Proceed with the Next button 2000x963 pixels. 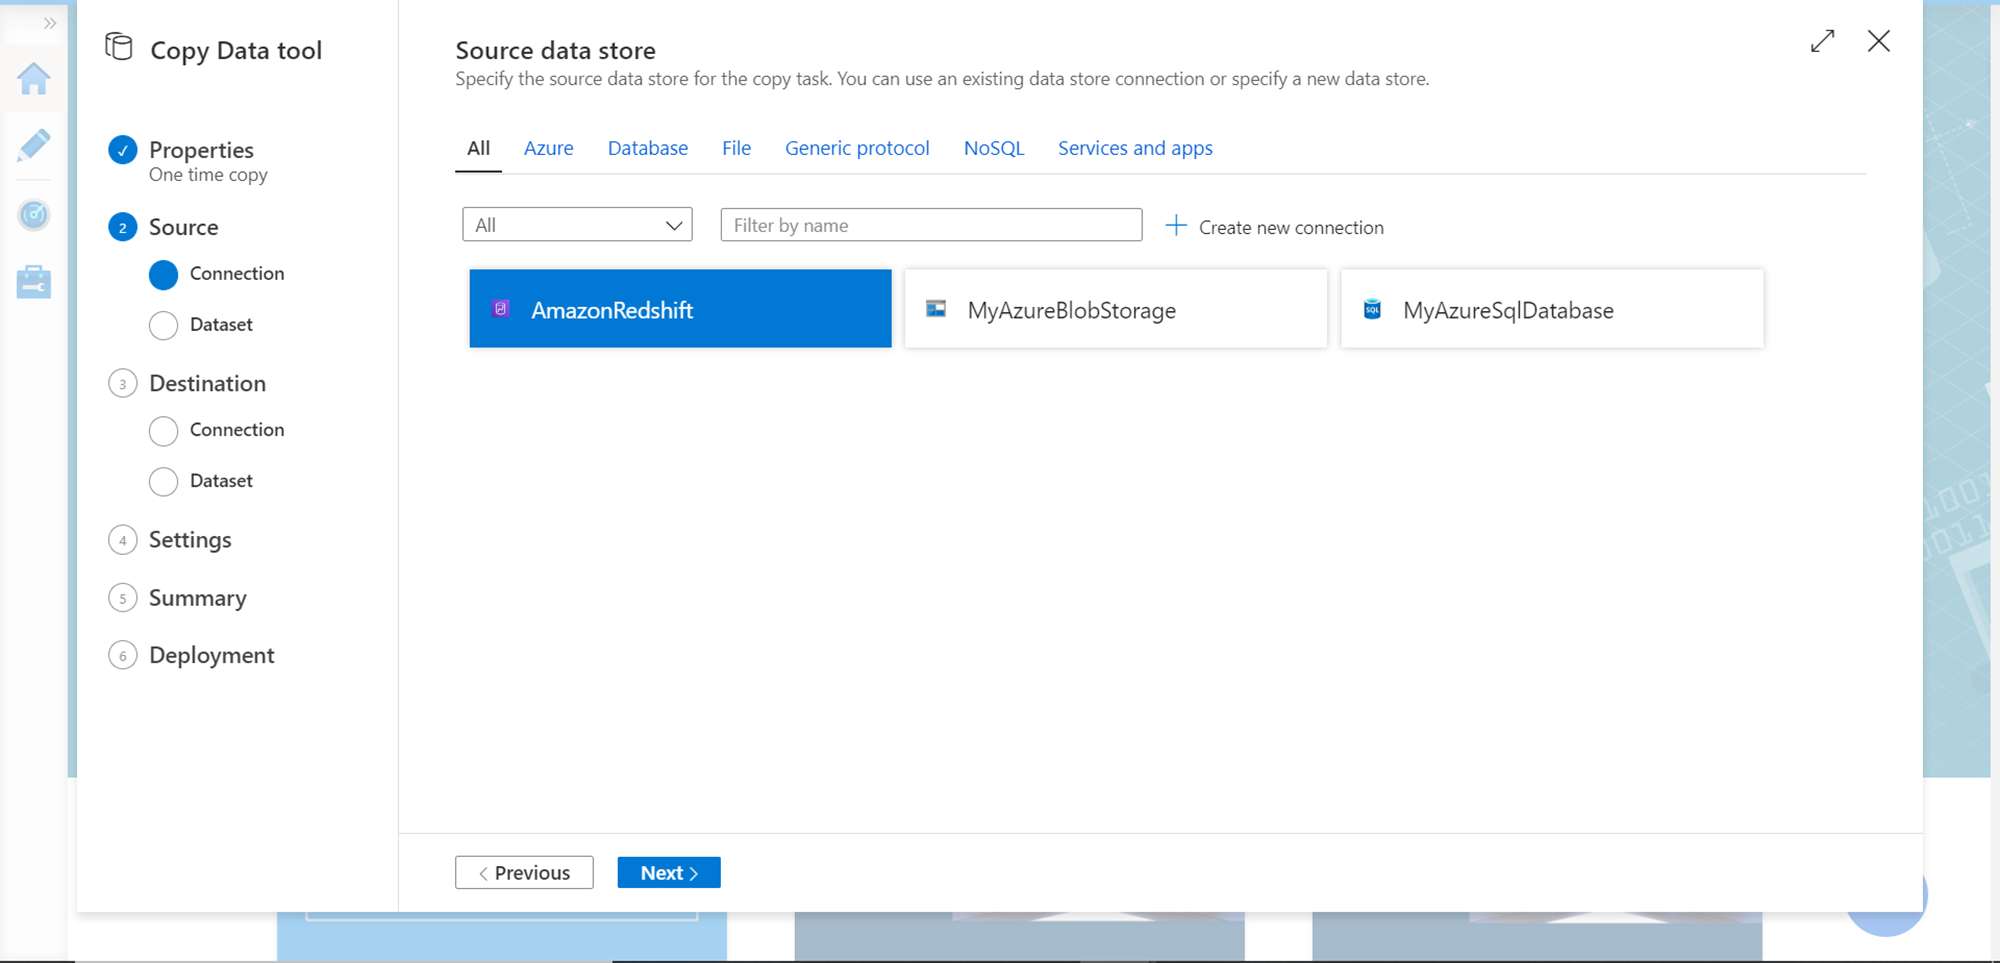click(x=669, y=873)
